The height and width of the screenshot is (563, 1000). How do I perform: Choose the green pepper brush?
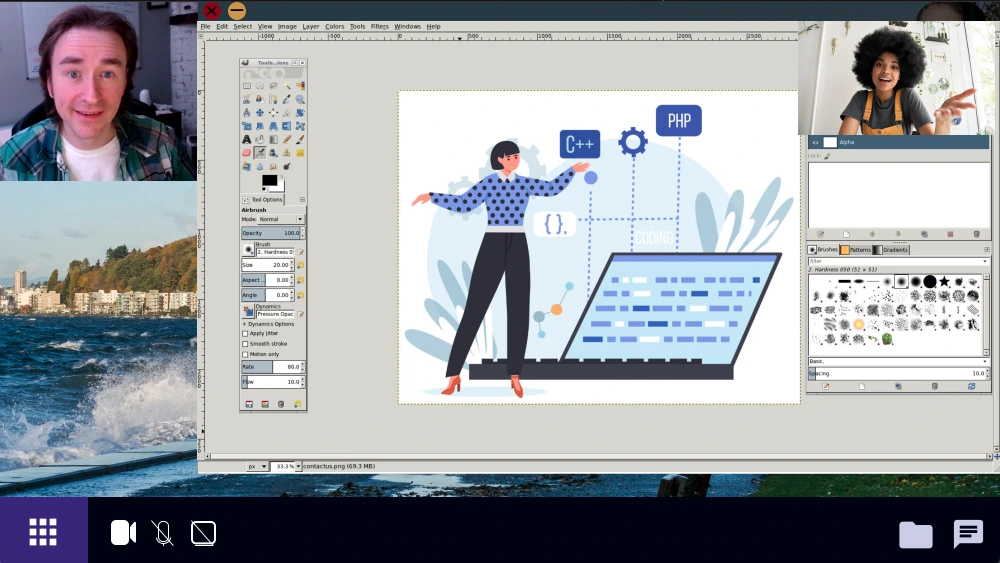click(886, 339)
